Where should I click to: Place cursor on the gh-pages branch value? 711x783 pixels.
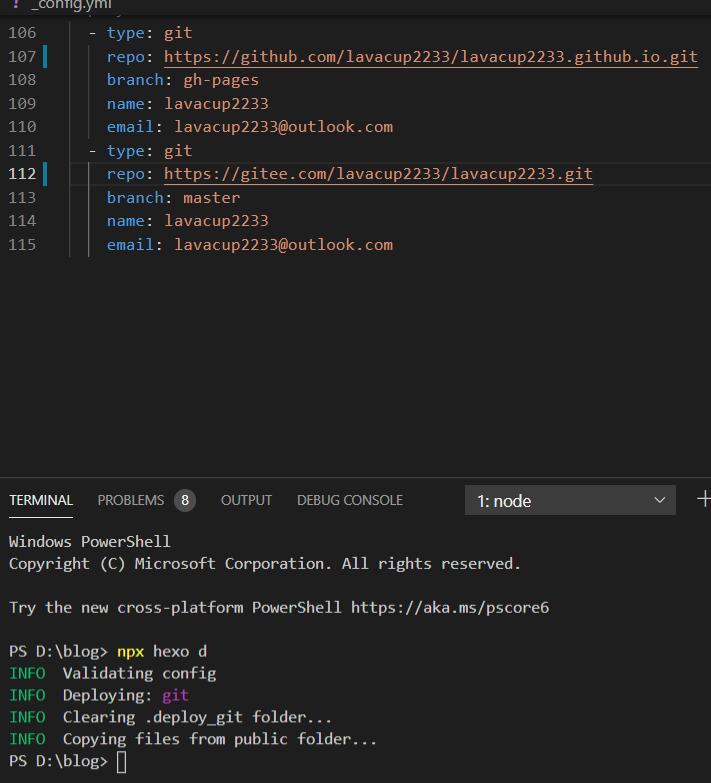(x=220, y=80)
